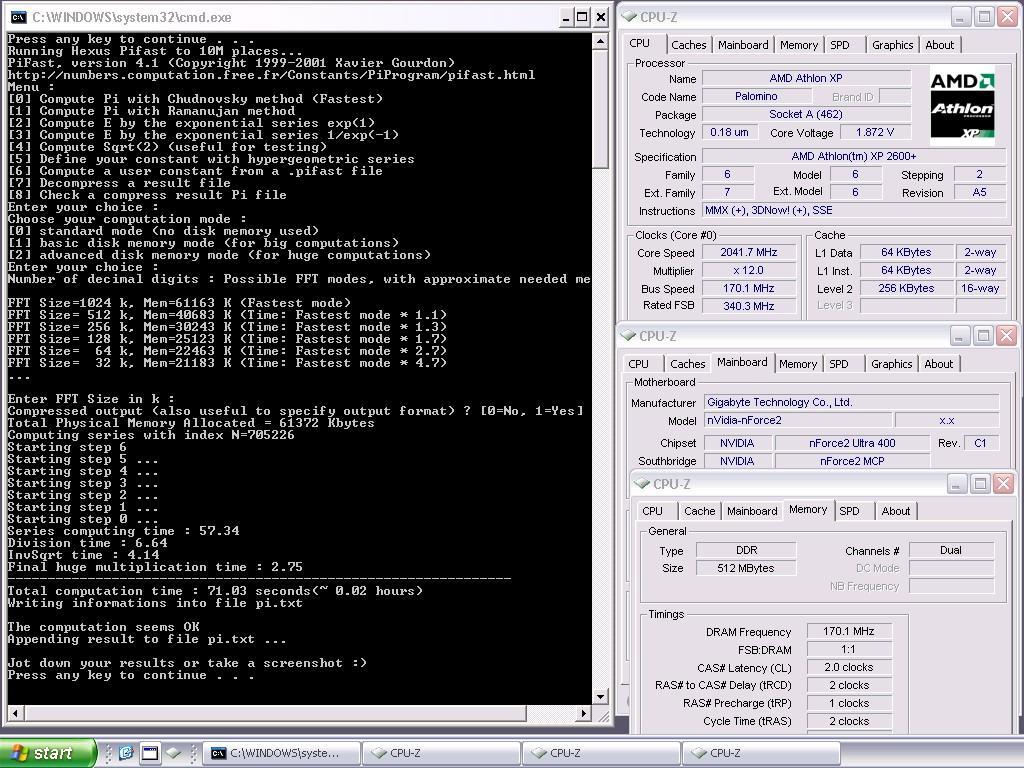Open Memory tab in top CPU-Z window

coord(799,45)
